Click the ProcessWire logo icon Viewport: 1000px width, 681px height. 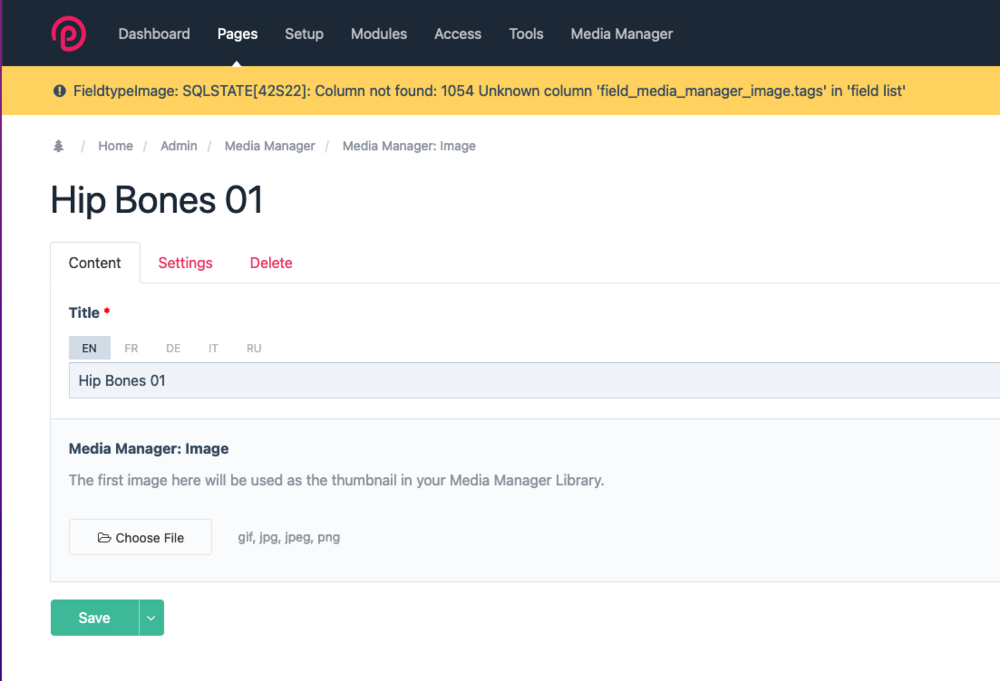tap(68, 33)
